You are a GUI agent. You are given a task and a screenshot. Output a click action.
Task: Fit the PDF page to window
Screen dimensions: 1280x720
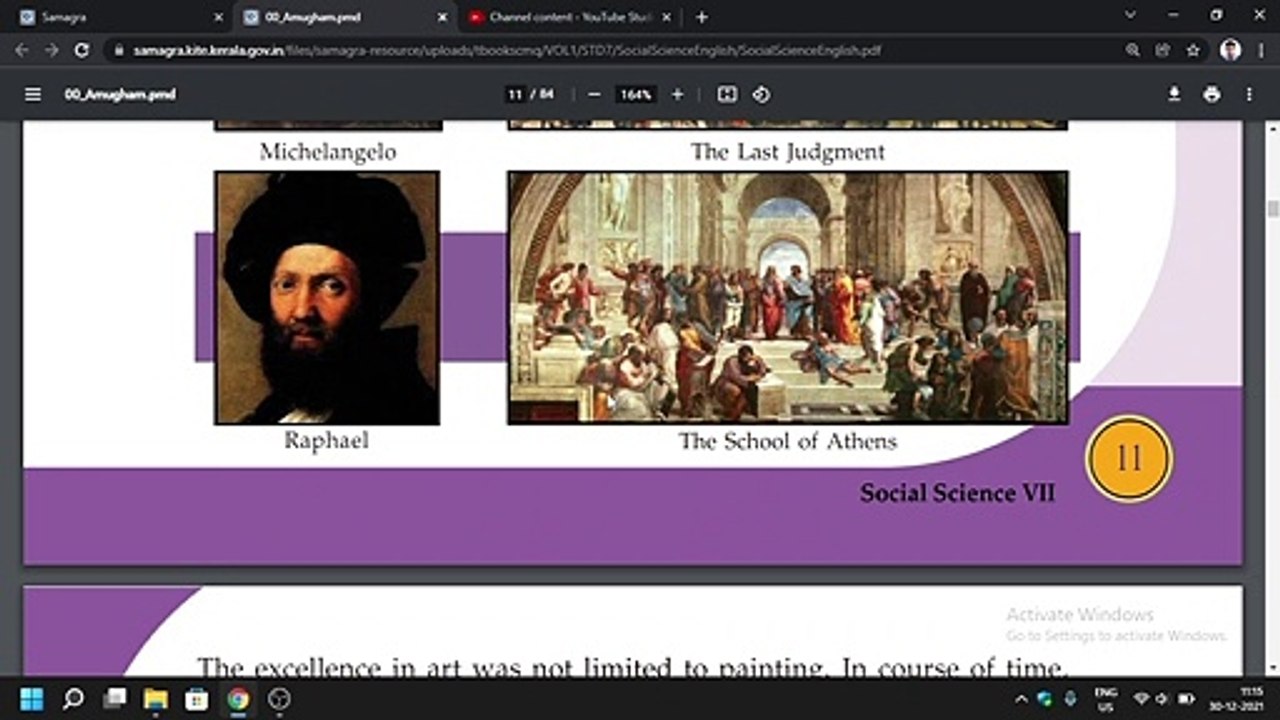[727, 94]
